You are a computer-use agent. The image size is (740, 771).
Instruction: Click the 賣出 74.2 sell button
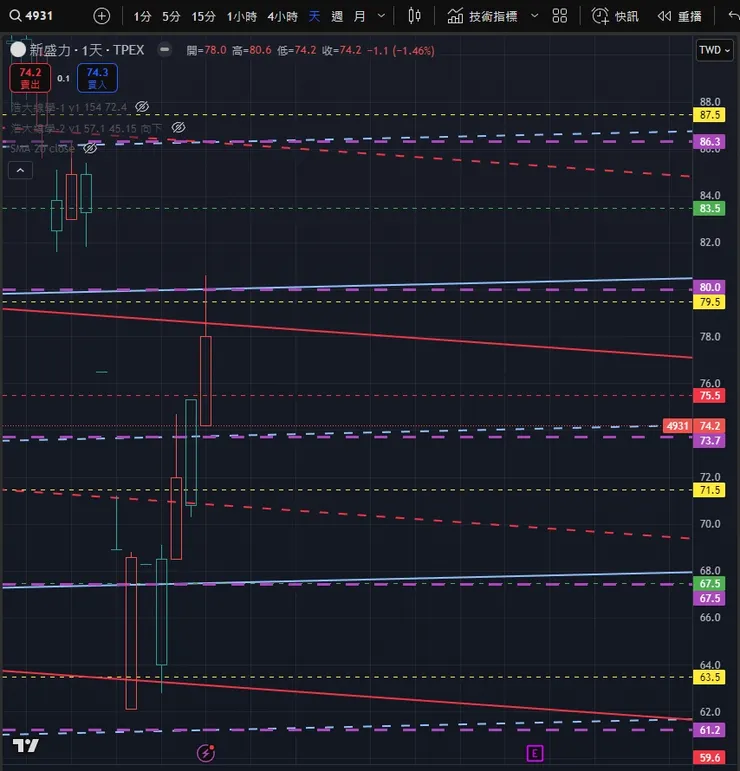(x=30, y=78)
